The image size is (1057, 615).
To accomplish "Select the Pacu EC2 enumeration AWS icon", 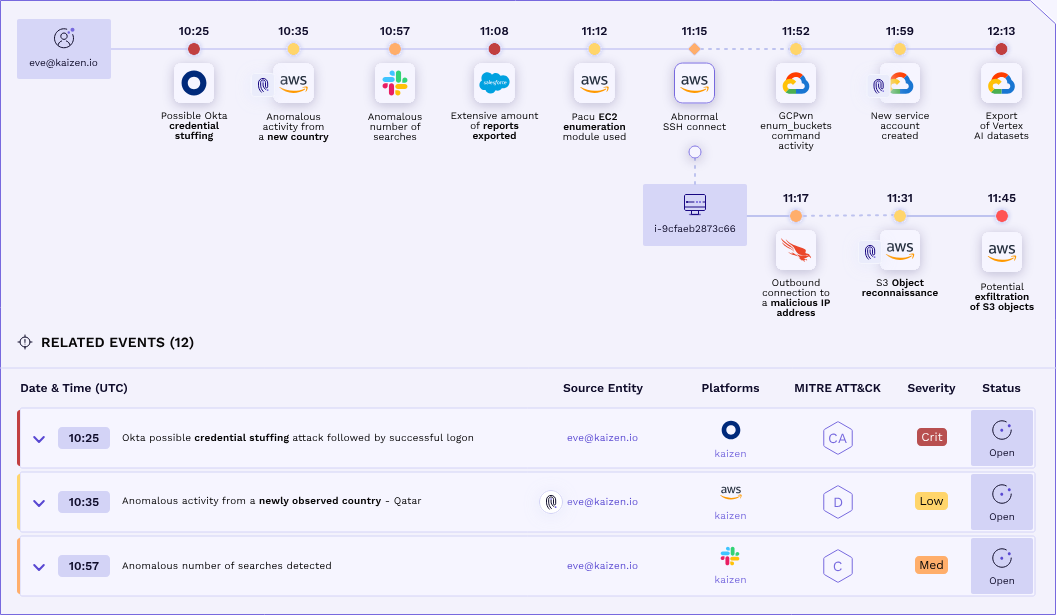I will pos(594,83).
